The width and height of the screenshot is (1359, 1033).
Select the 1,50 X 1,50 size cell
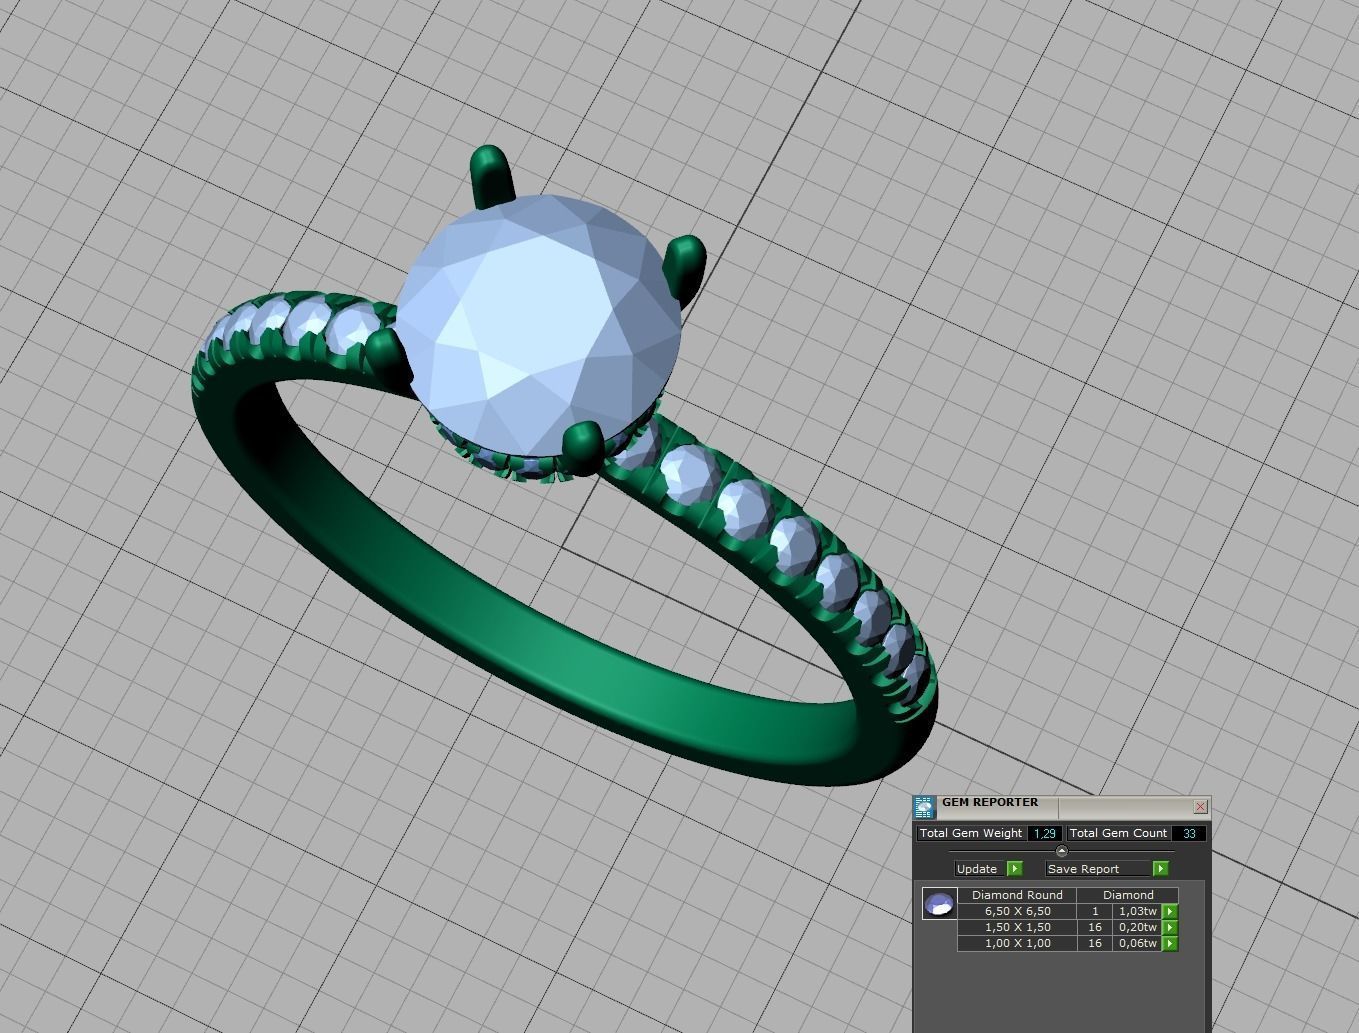(1018, 927)
